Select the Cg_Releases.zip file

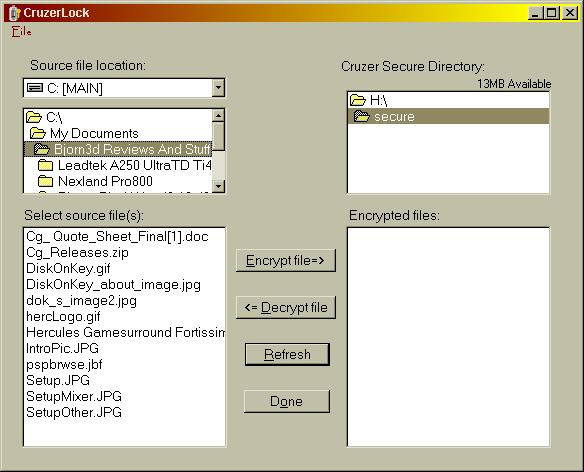click(77, 253)
